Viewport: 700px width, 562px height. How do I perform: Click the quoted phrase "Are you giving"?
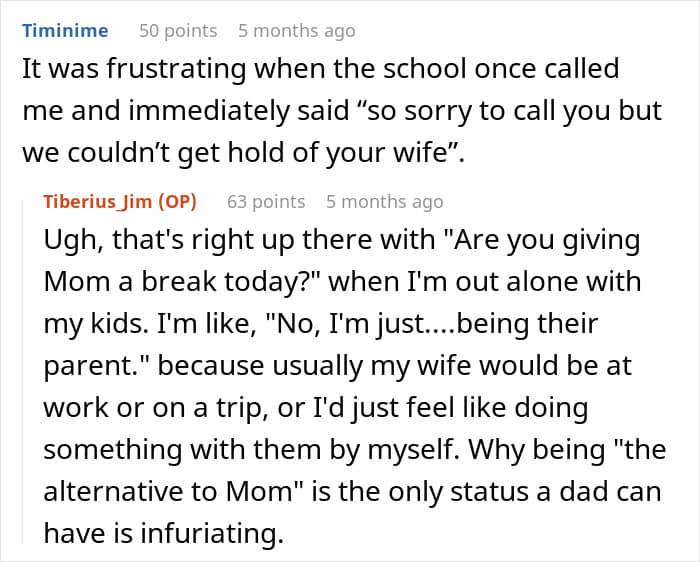[x=548, y=240]
